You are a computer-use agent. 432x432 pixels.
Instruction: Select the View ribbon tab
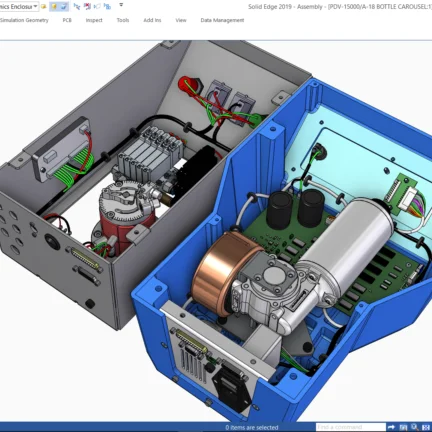pyautogui.click(x=181, y=20)
